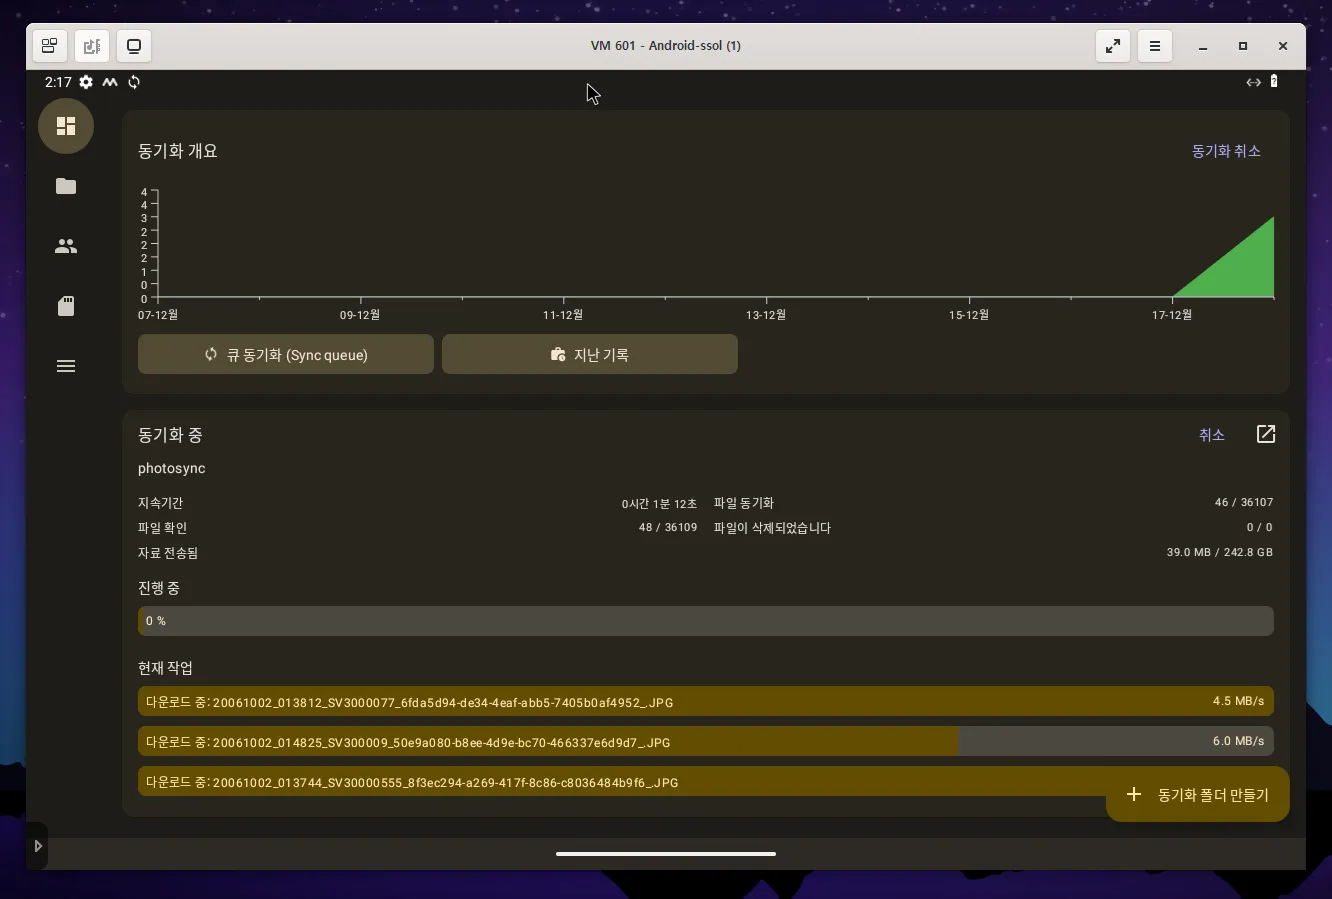
Task: Open sync details with the pop-out icon
Action: pyautogui.click(x=1266, y=434)
